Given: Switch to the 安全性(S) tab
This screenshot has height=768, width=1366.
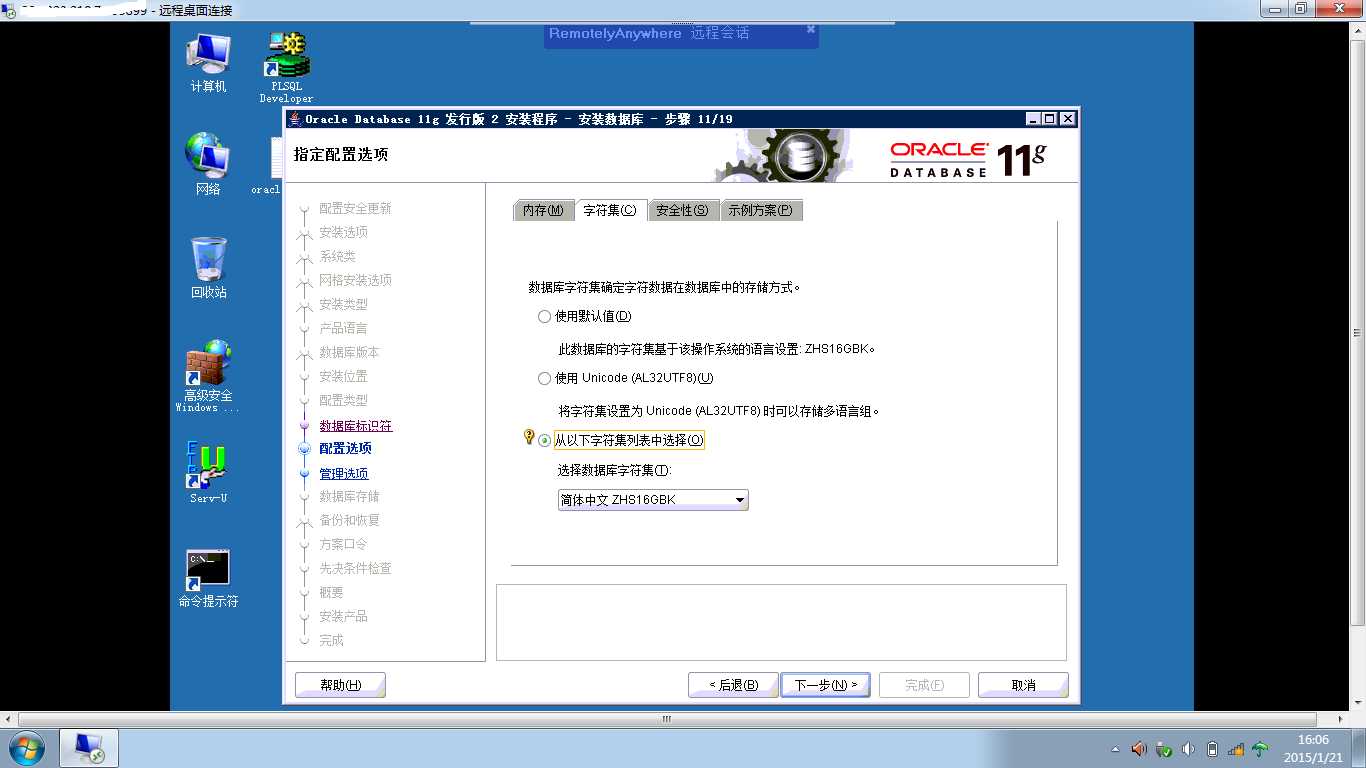Looking at the screenshot, I should [x=683, y=211].
